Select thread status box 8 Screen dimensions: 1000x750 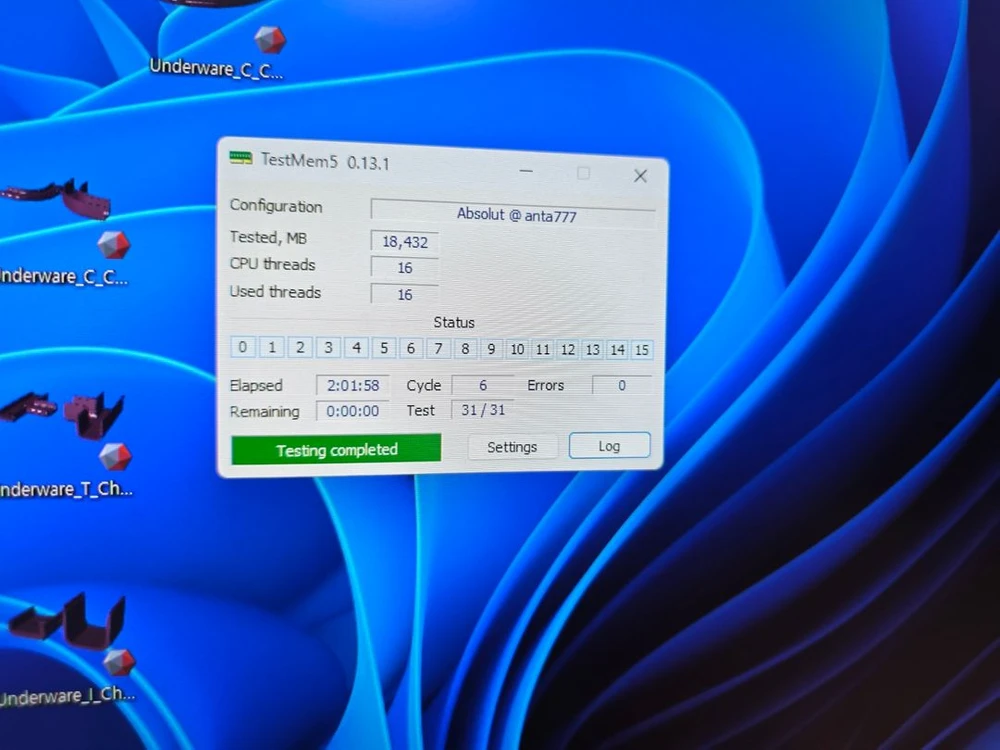465,349
